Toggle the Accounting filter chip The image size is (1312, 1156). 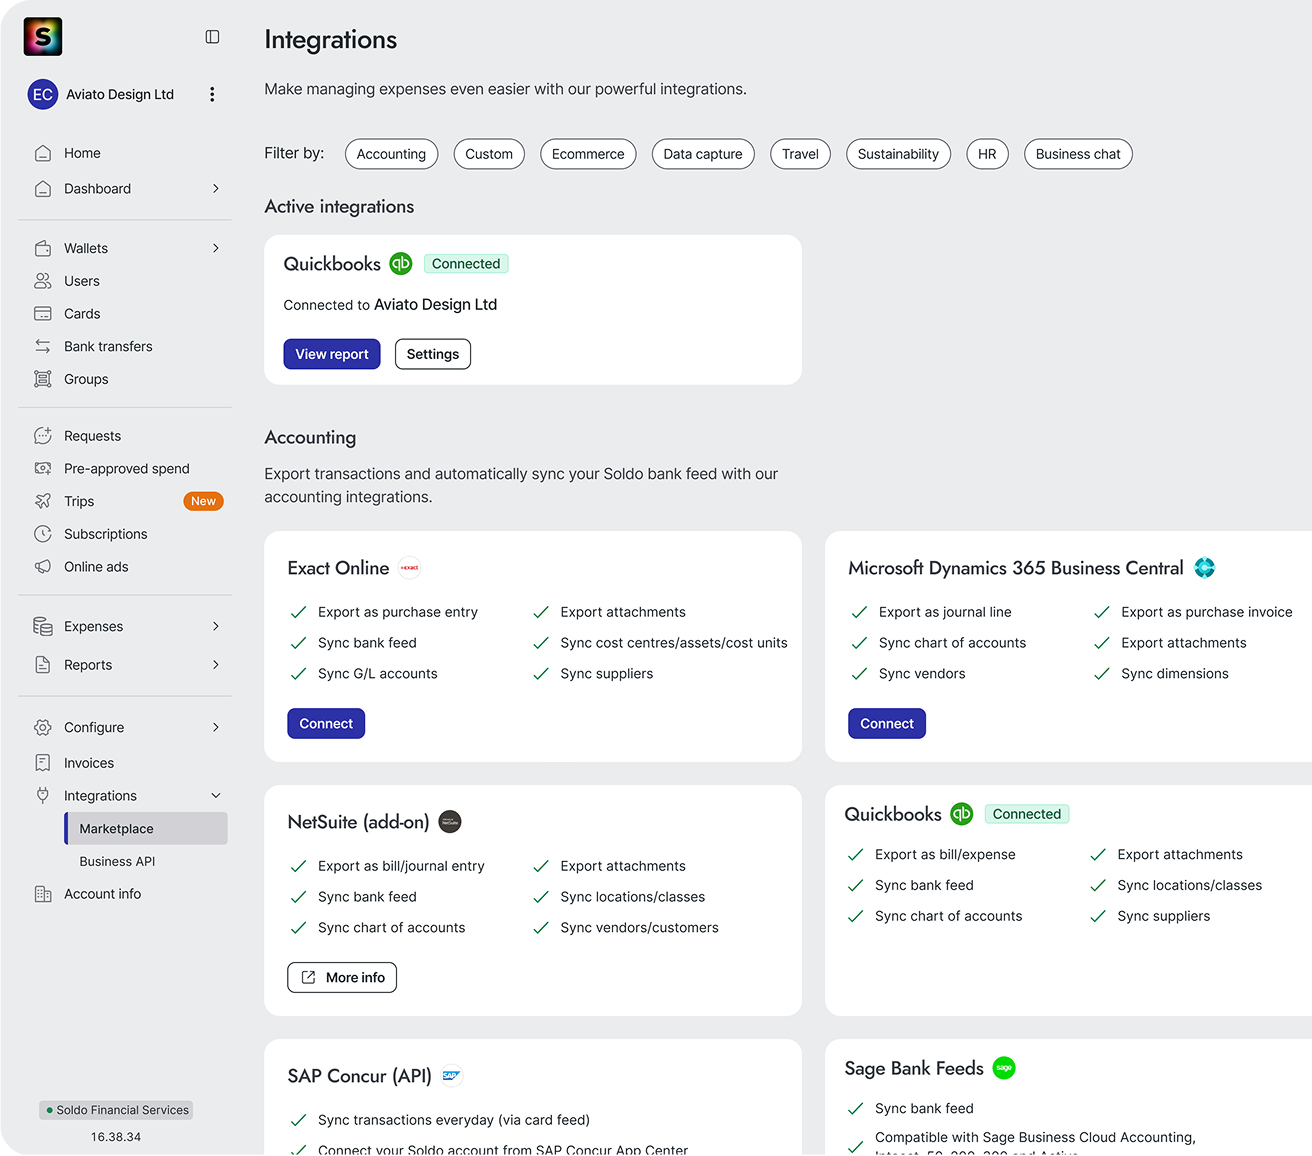coord(391,154)
